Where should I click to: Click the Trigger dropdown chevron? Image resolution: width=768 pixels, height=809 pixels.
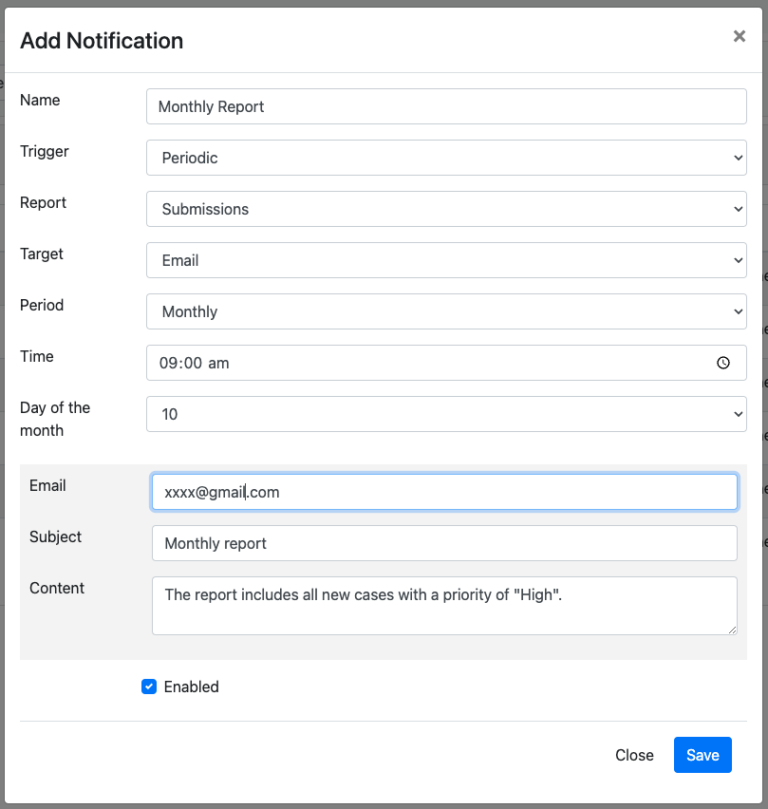(737, 157)
